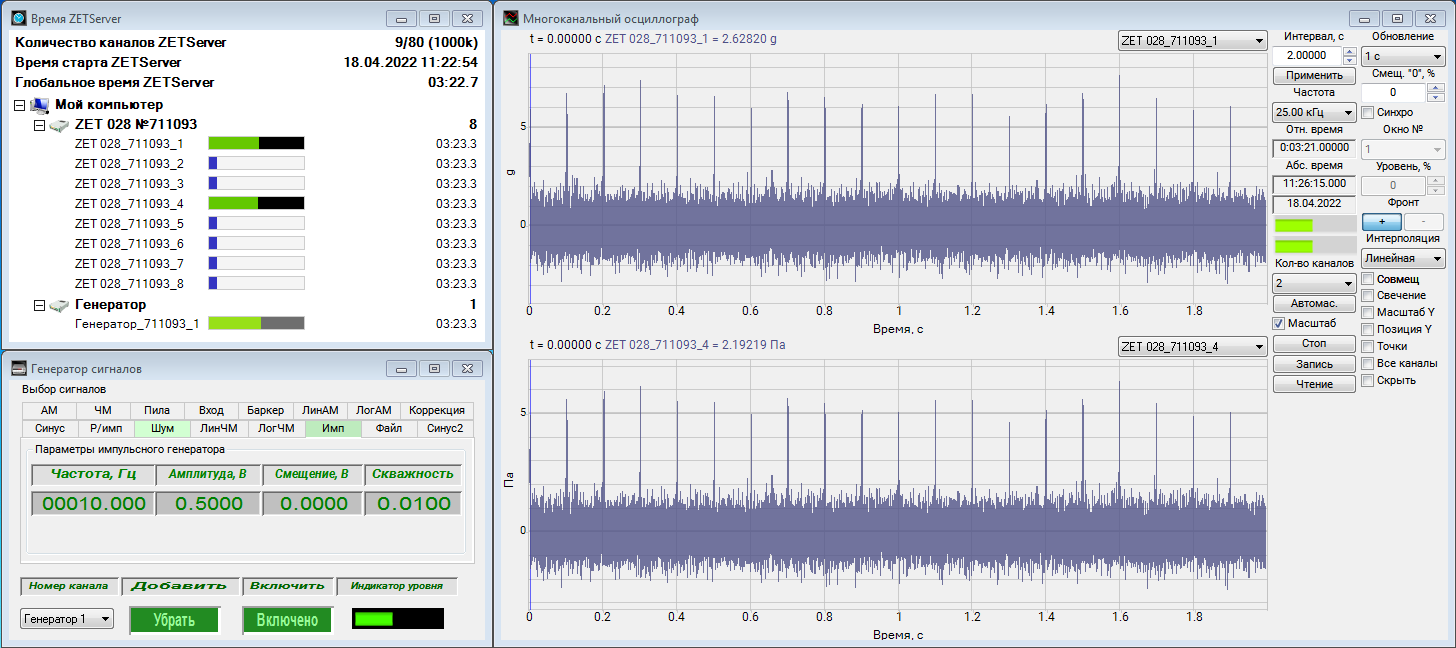Uncheck the Масштаб checkbox next to Стоп
1456x648 pixels.
(x=1278, y=323)
